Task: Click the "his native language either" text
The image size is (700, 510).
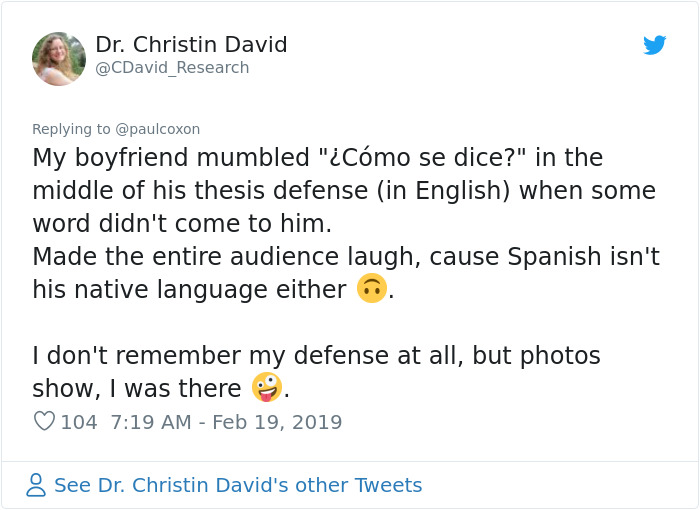Action: point(190,289)
